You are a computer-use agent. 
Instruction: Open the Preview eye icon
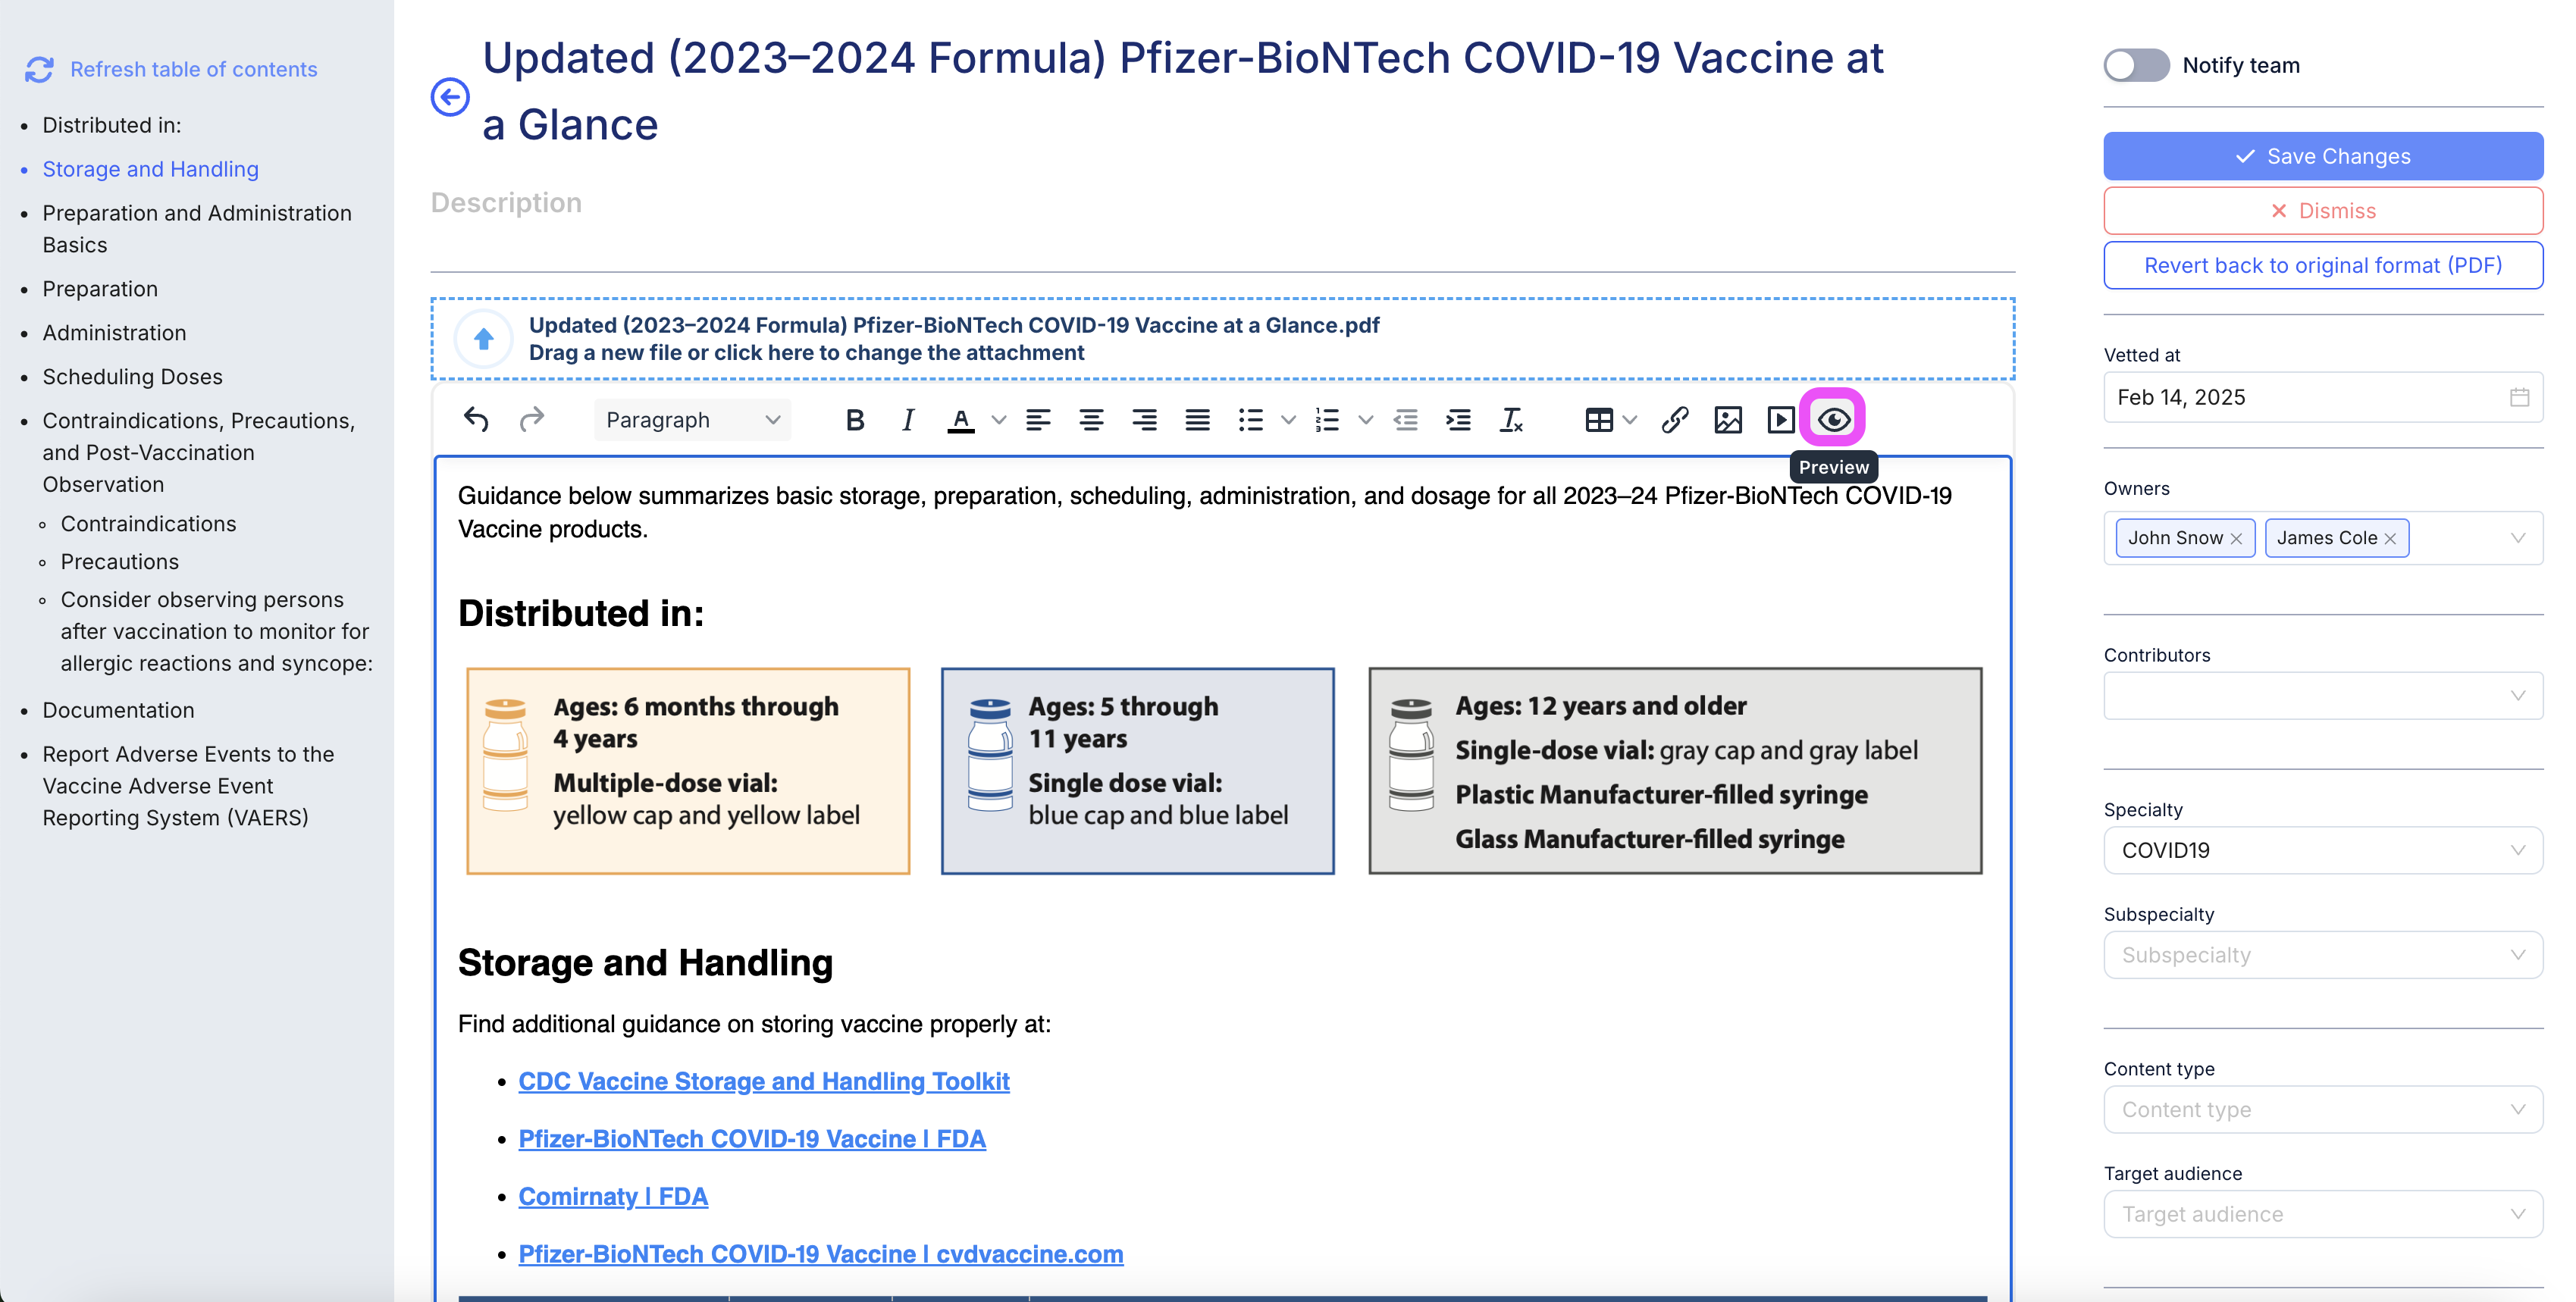click(x=1833, y=419)
